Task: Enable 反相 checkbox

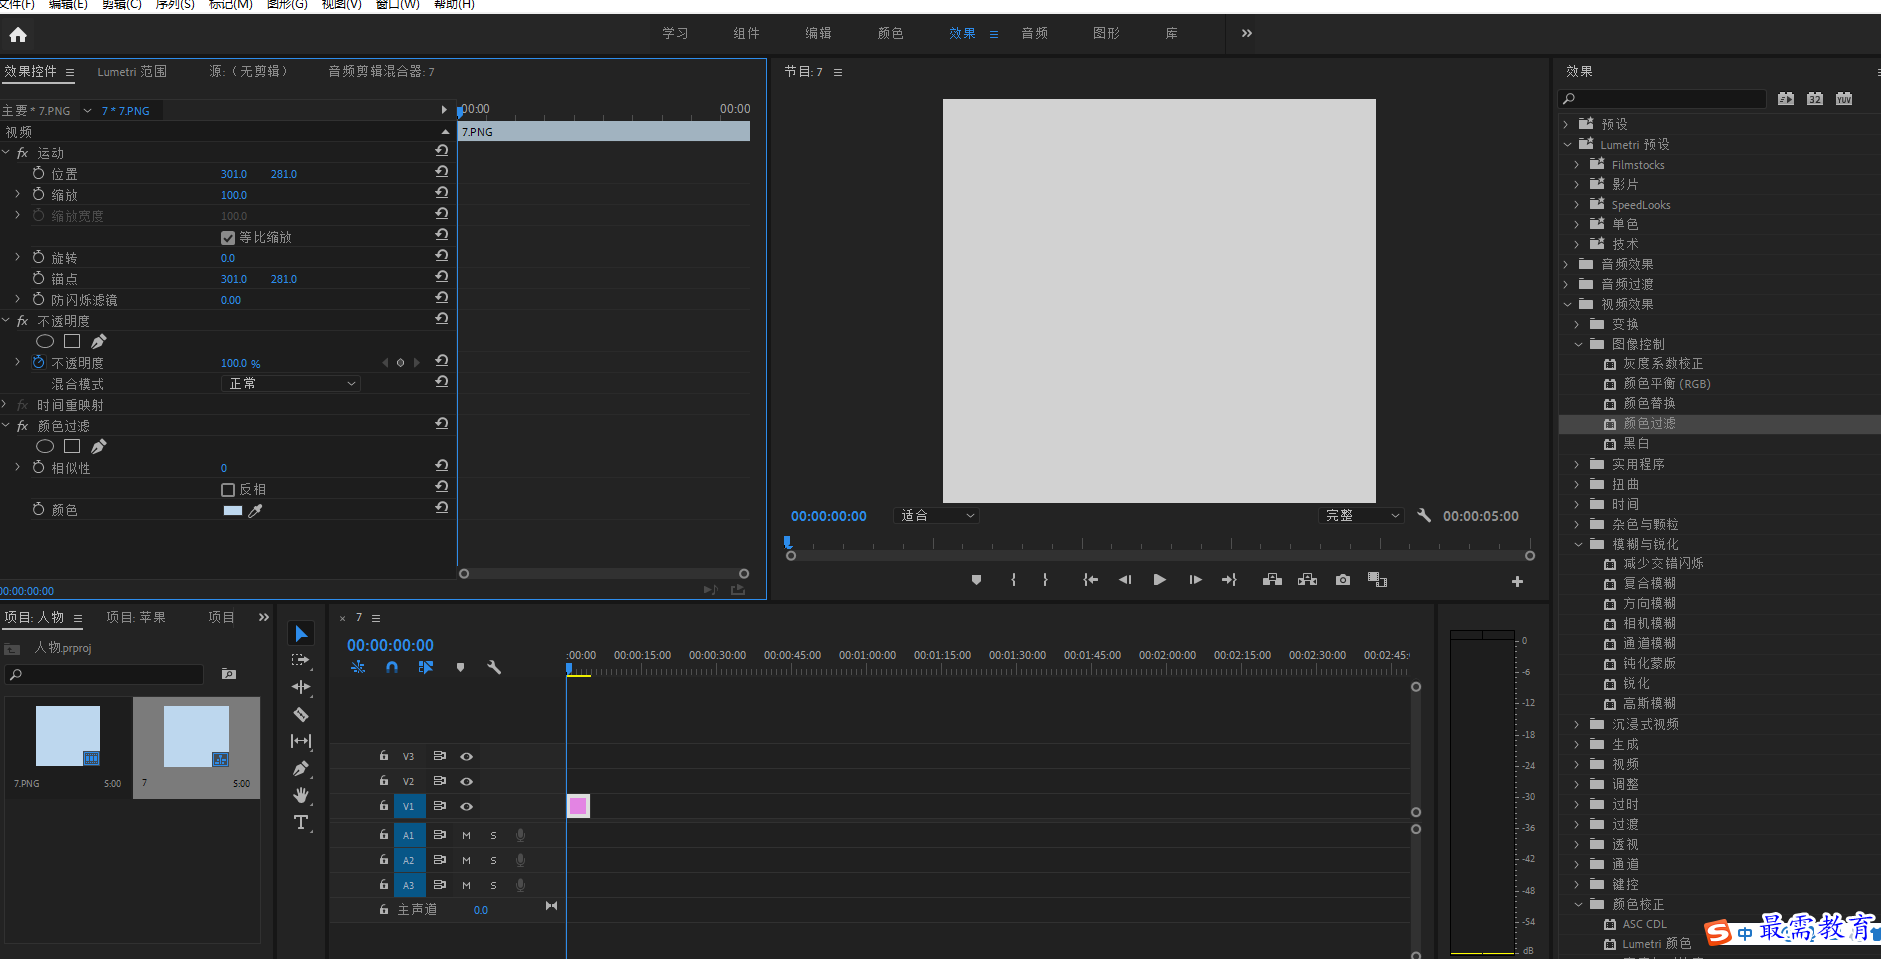Action: click(x=228, y=490)
